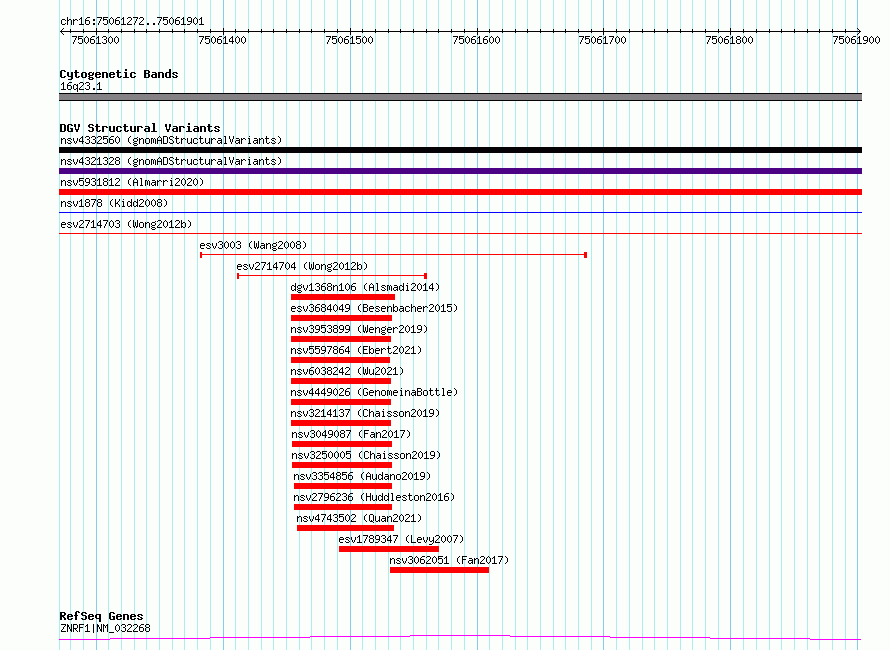The width and height of the screenshot is (890, 650).
Task: Click ruler position 75061300
Action: tap(95, 40)
